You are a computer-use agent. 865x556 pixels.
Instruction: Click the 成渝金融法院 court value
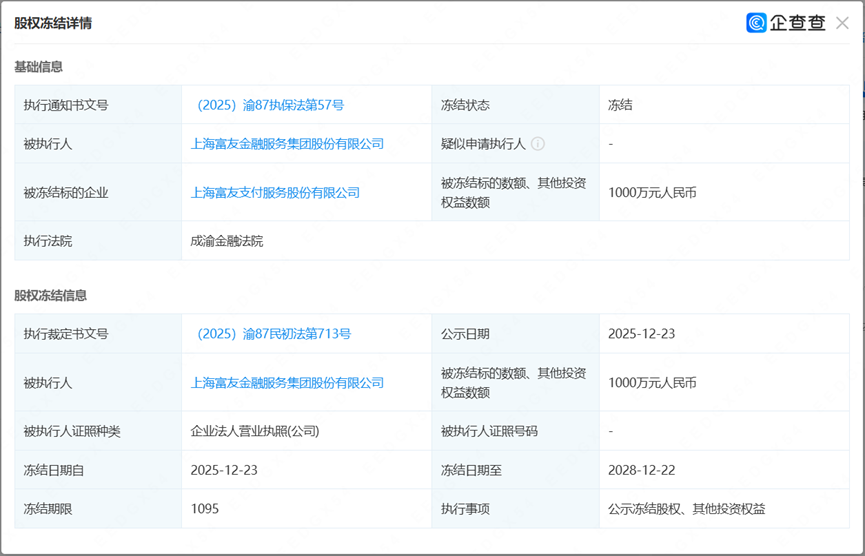point(227,241)
